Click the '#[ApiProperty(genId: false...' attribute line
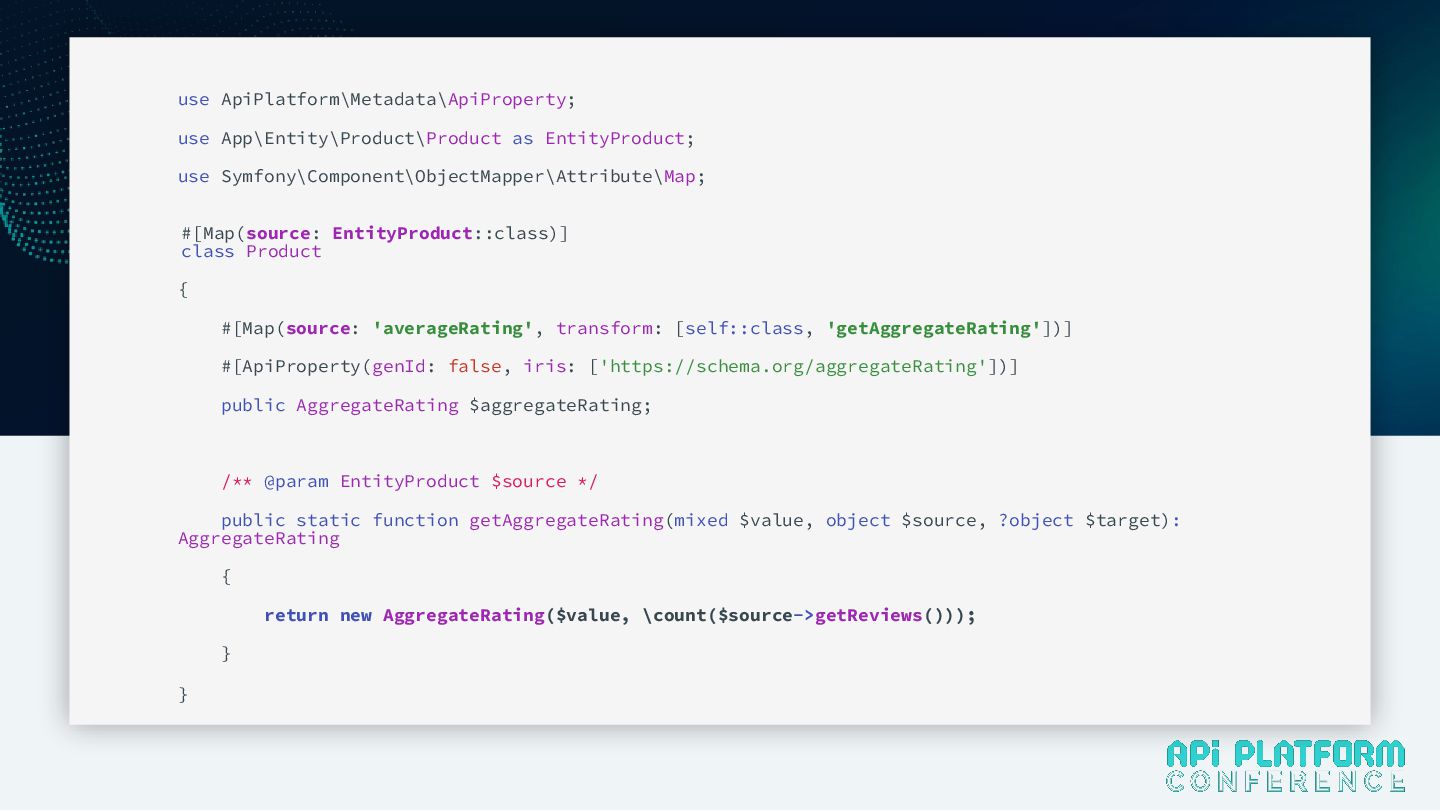1440x810 pixels. (x=619, y=367)
